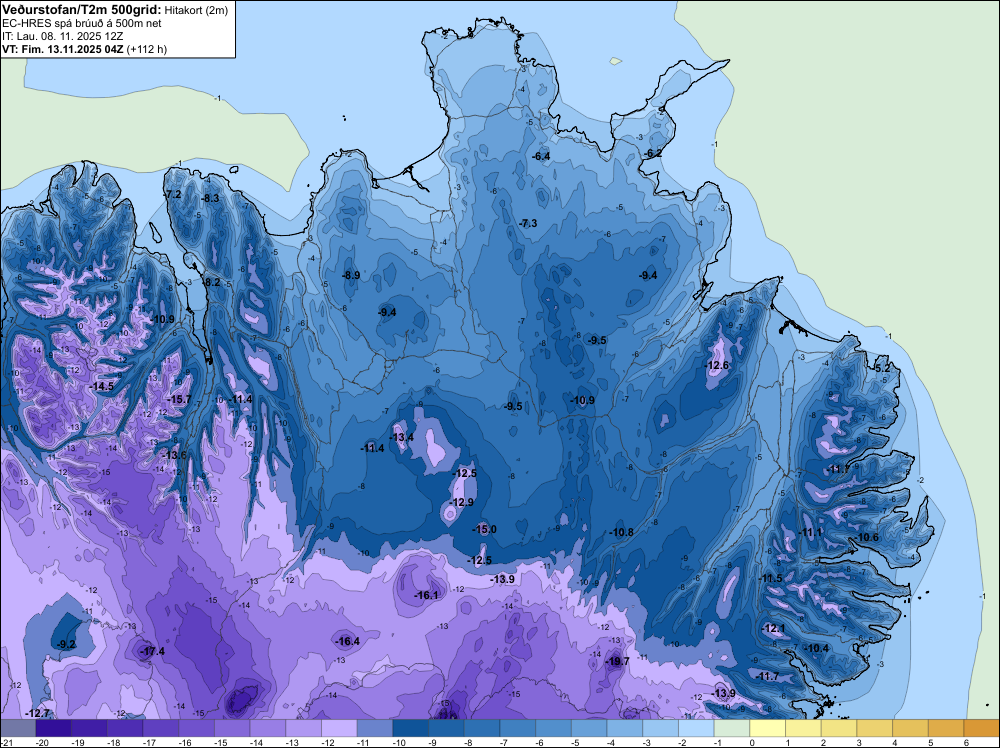Pick the 0 pale yellow legend swatch
This screenshot has height=748, width=1000.
click(768, 728)
